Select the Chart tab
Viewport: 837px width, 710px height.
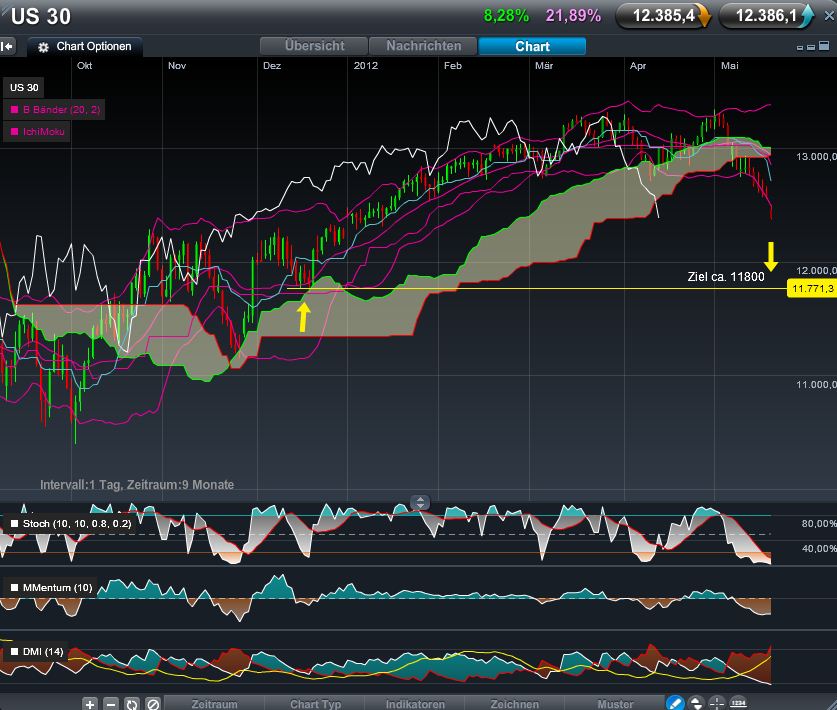pos(532,46)
